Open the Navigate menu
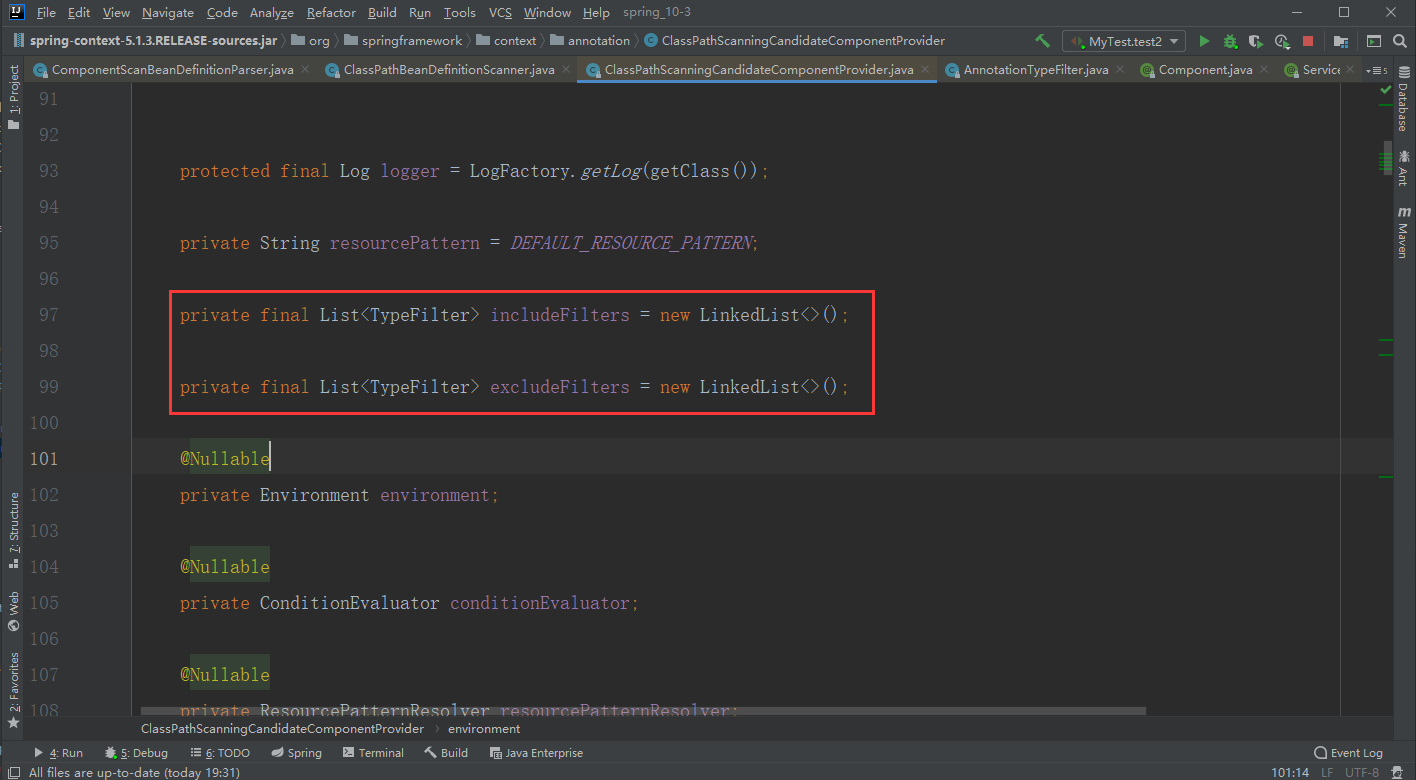The height and width of the screenshot is (780, 1416). [x=168, y=13]
